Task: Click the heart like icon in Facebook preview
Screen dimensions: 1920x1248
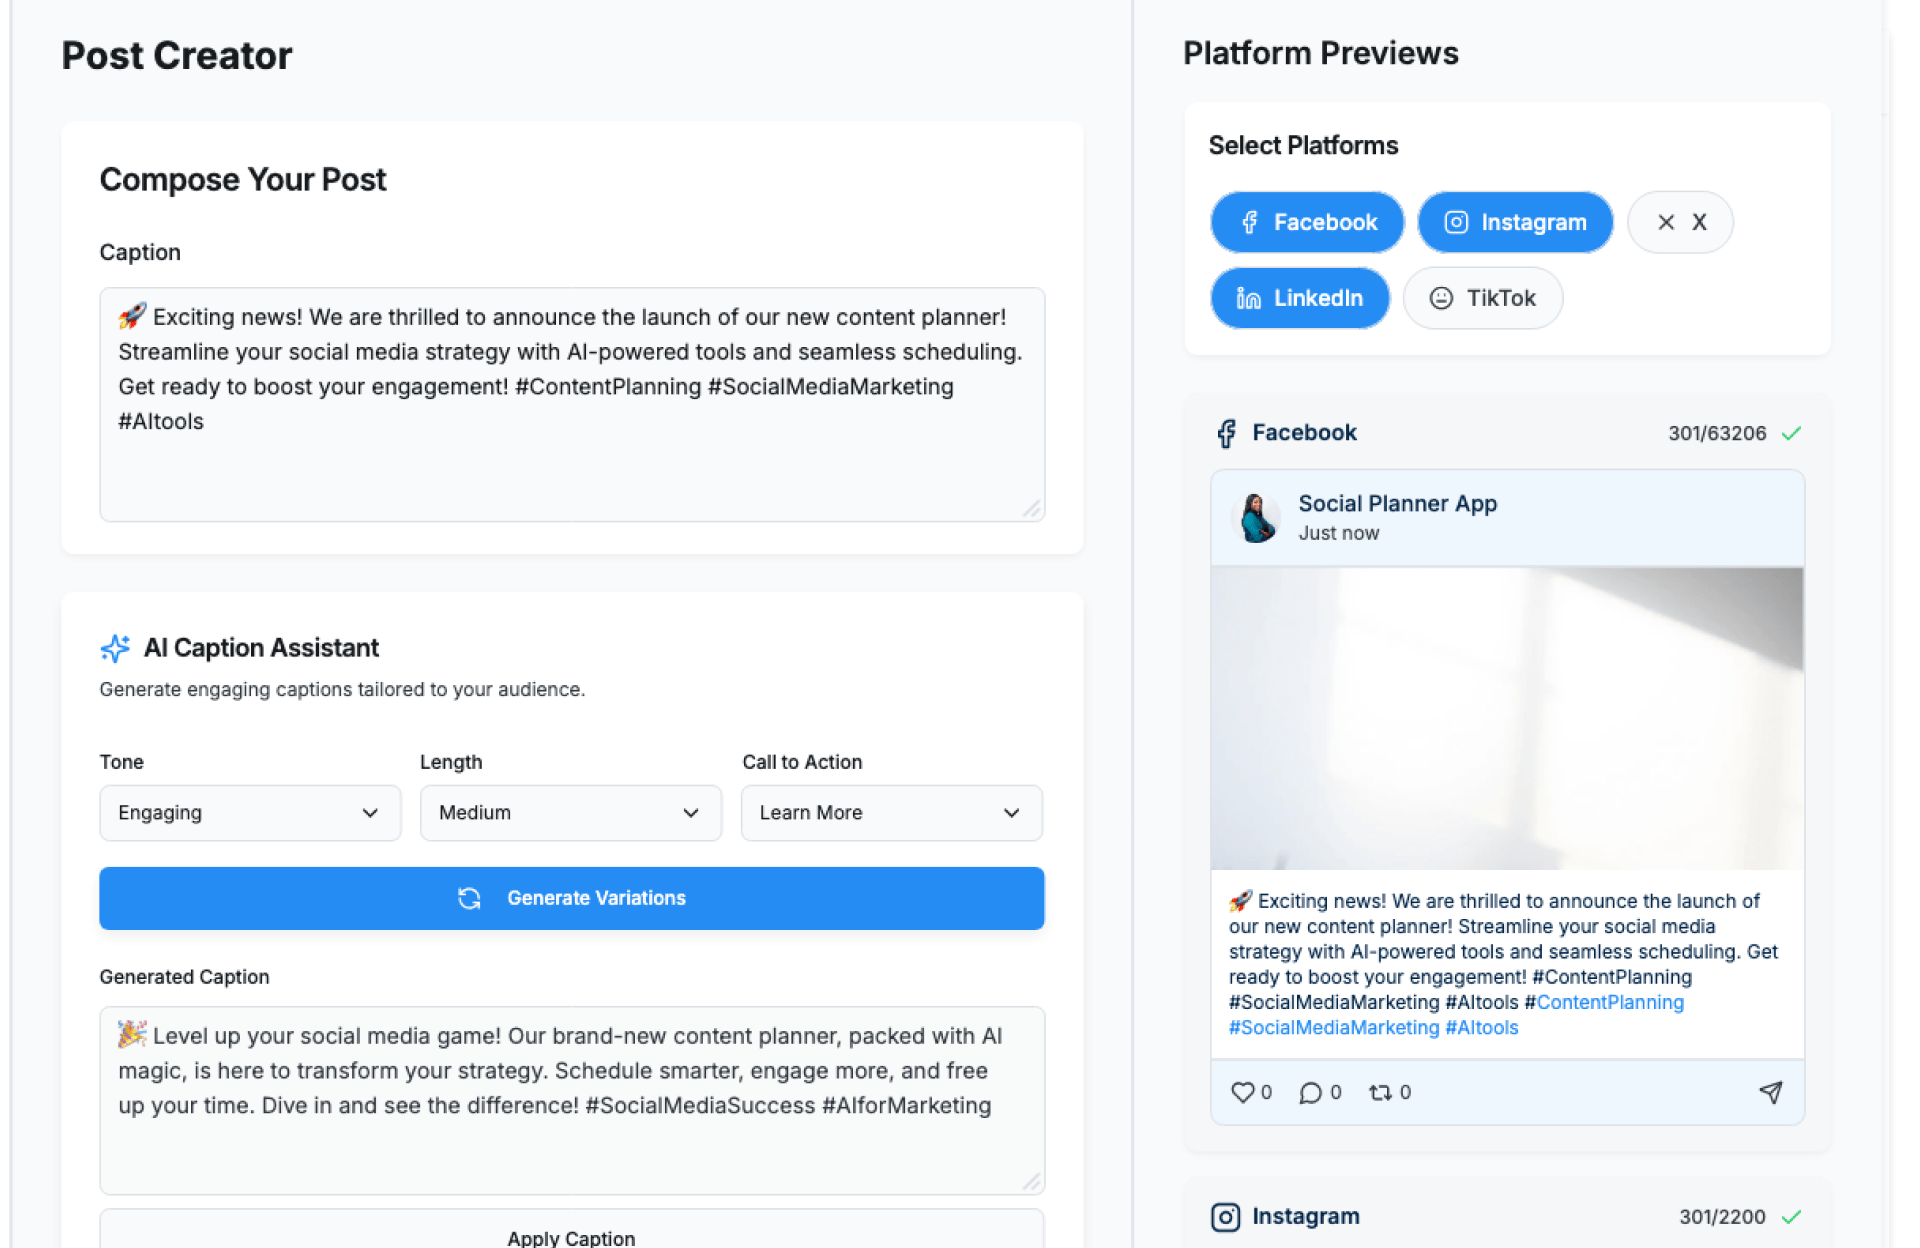Action: point(1242,1092)
